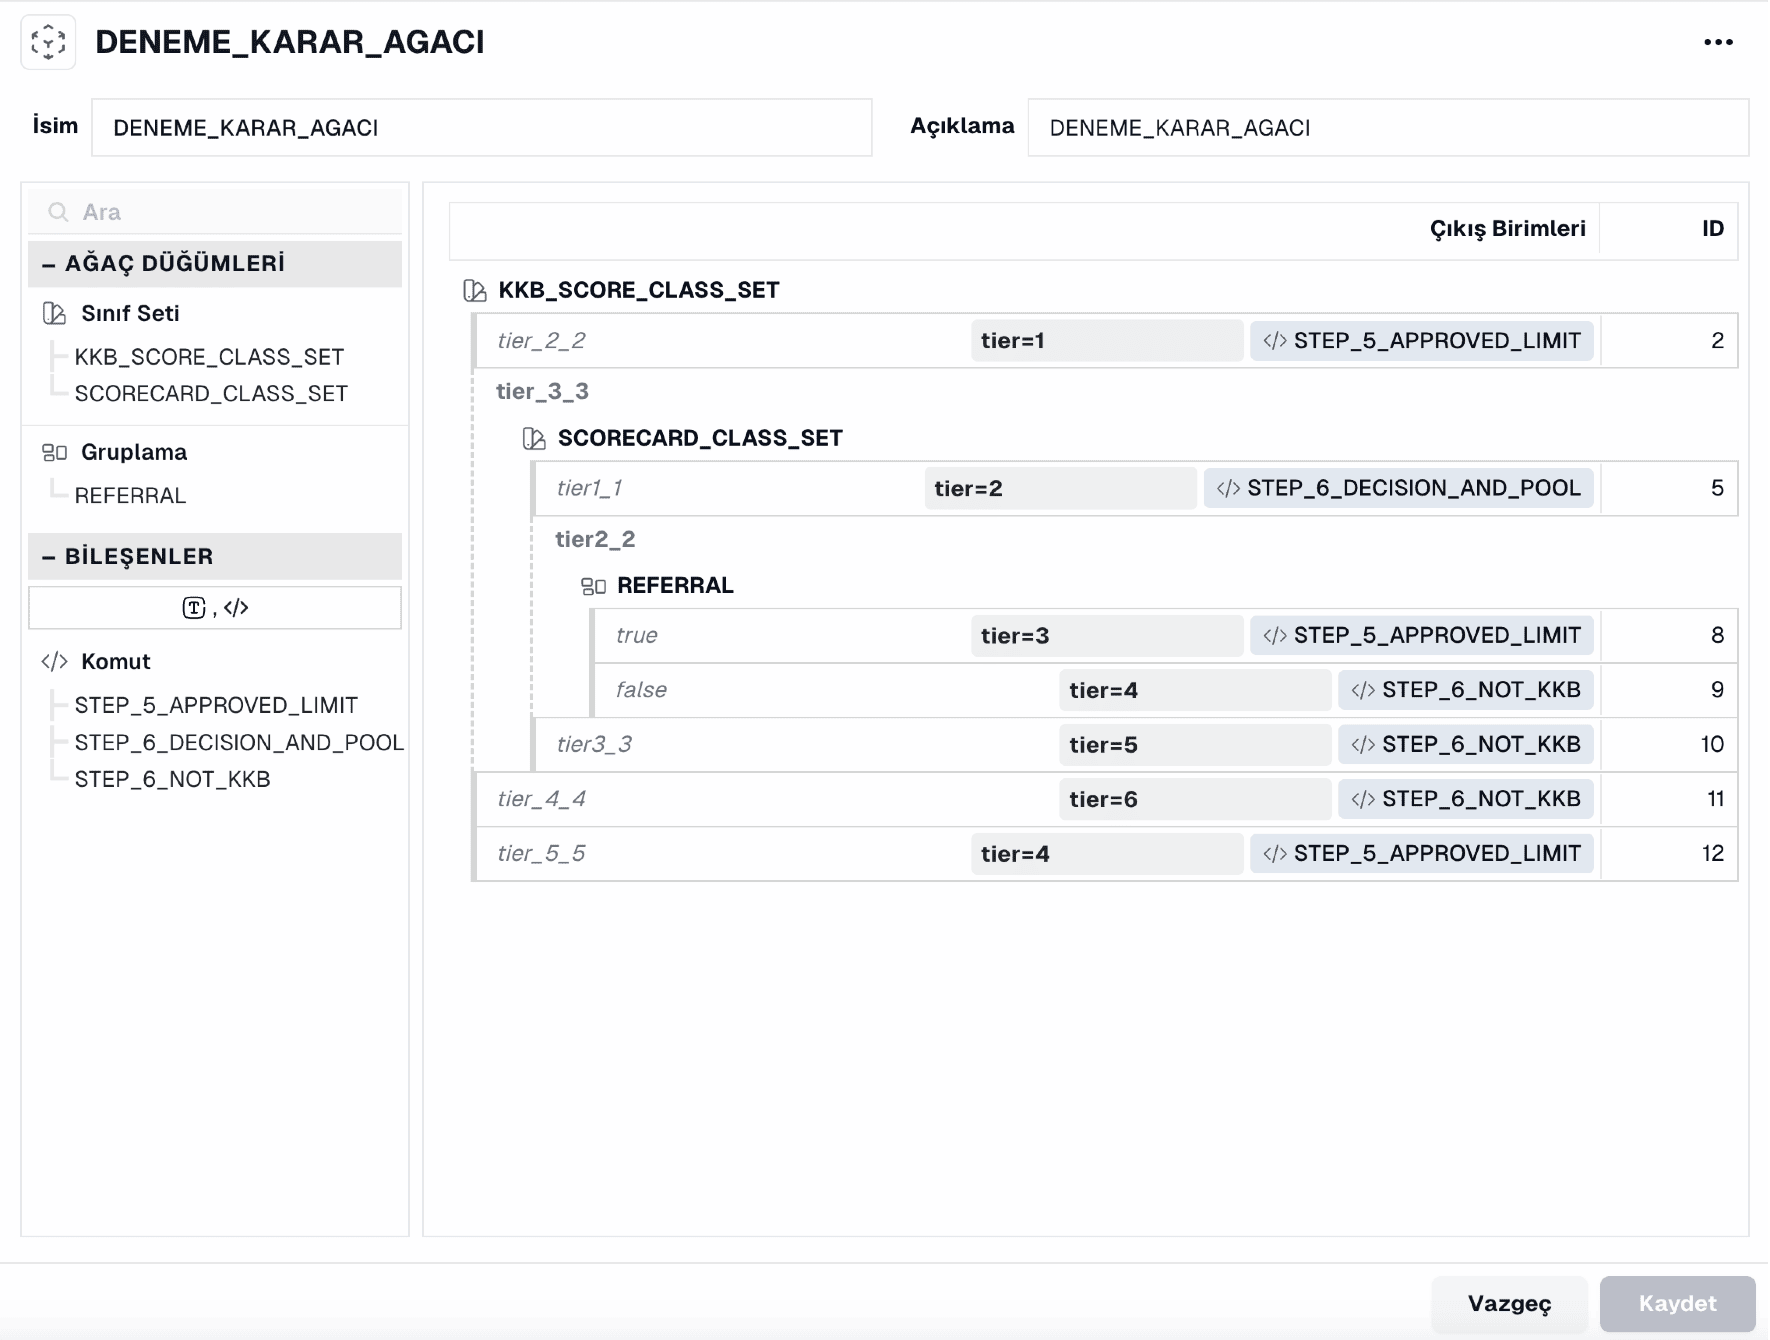This screenshot has width=1770, height=1340.
Task: Click the tier=1 output value cell
Action: (x=1107, y=341)
